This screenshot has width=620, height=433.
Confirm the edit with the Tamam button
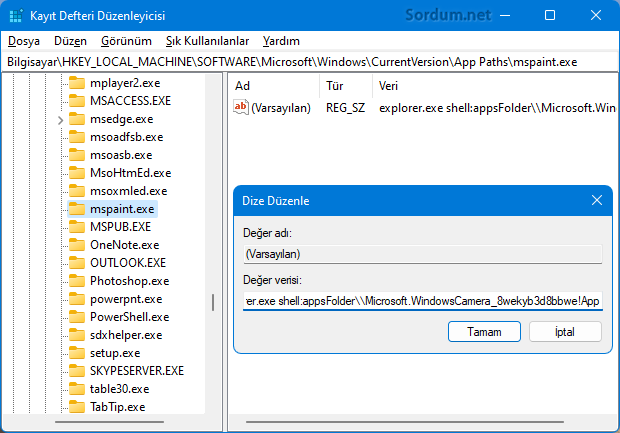click(x=484, y=331)
